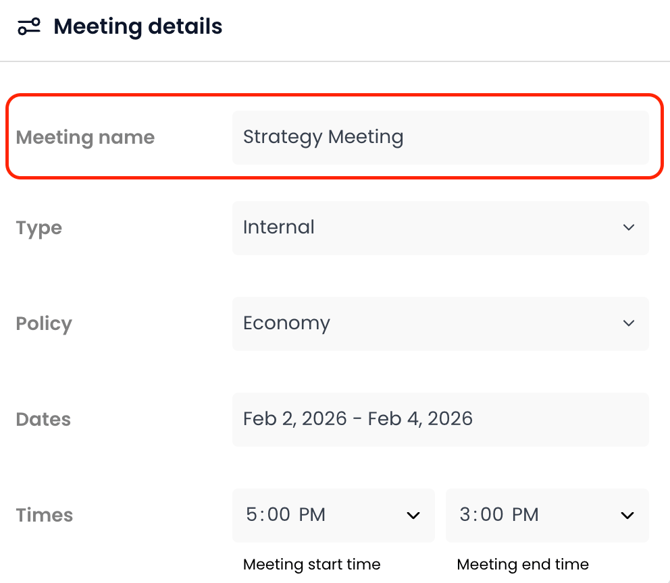670x583 pixels.
Task: Click the Meeting start time caption
Action: pyautogui.click(x=311, y=564)
